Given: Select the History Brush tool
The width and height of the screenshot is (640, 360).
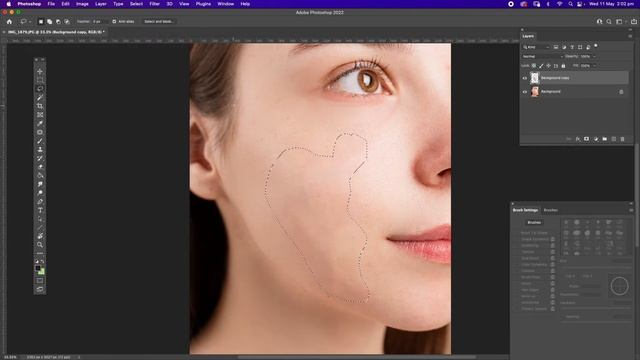Looking at the screenshot, I should point(40,158).
